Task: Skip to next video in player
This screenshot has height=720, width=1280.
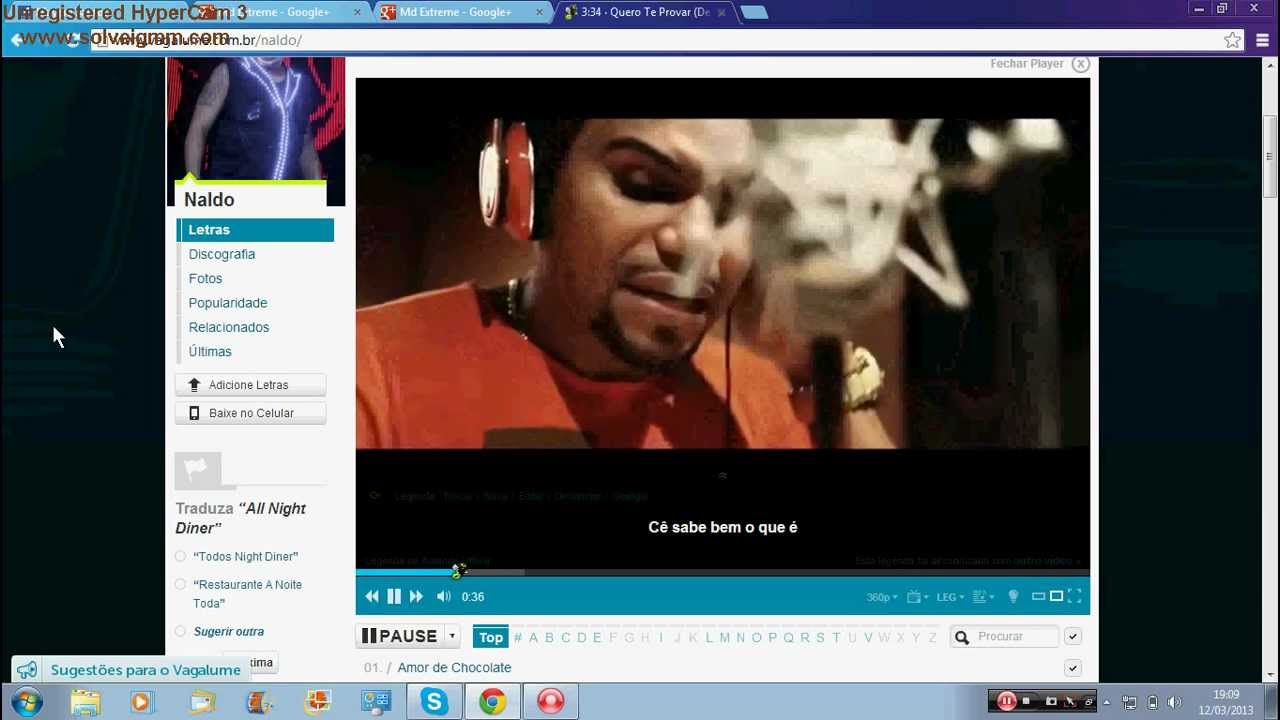Action: pos(416,597)
